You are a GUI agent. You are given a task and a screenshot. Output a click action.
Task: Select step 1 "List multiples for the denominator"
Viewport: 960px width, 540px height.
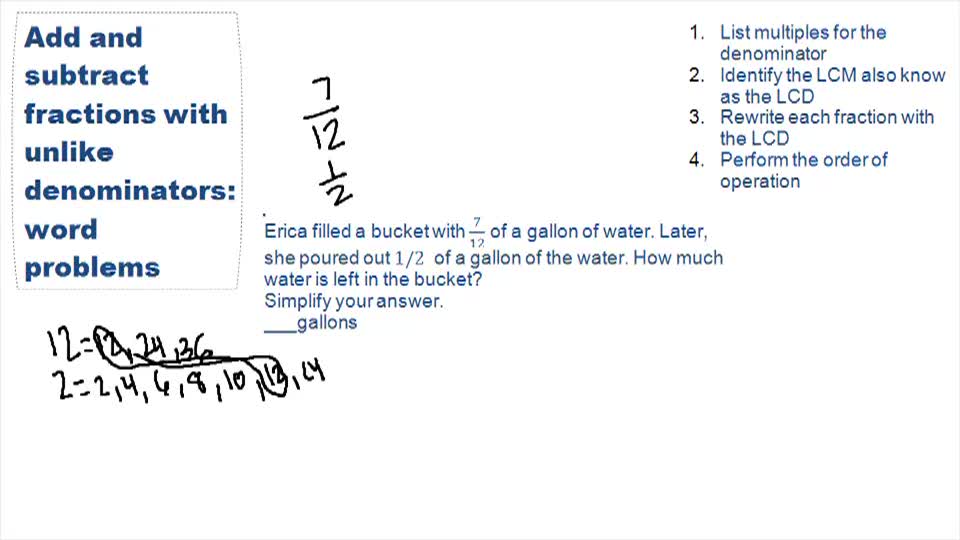[x=802, y=43]
